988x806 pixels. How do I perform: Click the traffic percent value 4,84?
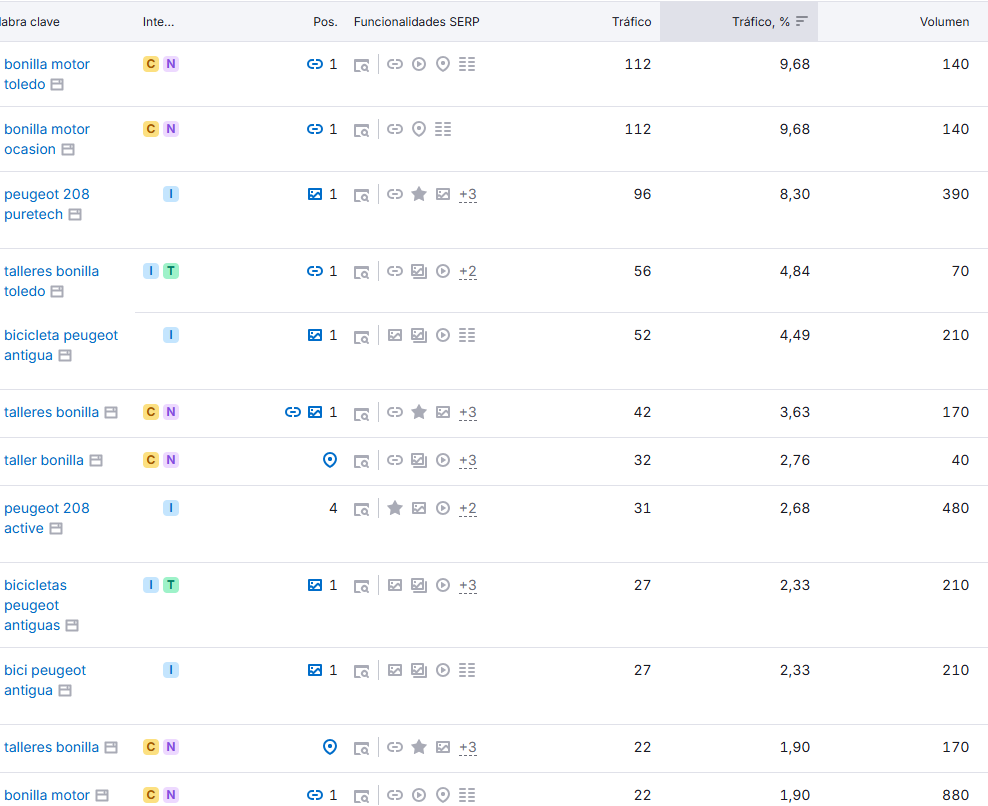tap(795, 271)
